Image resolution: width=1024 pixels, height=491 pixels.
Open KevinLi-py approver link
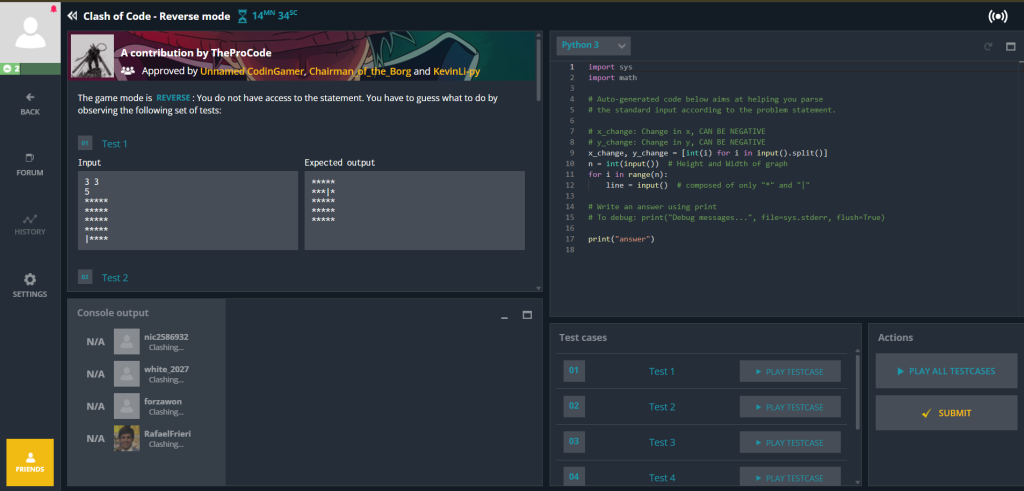point(456,71)
